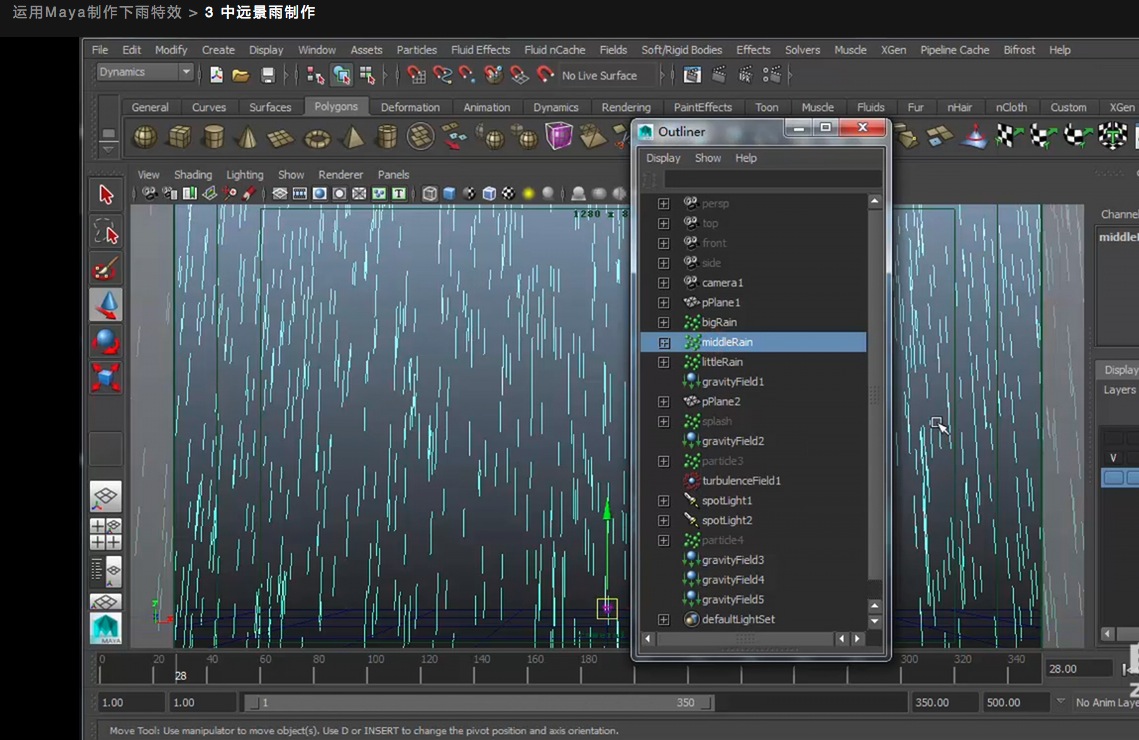Switch to the Rendering shelf tab
The width and height of the screenshot is (1139, 740).
625,107
